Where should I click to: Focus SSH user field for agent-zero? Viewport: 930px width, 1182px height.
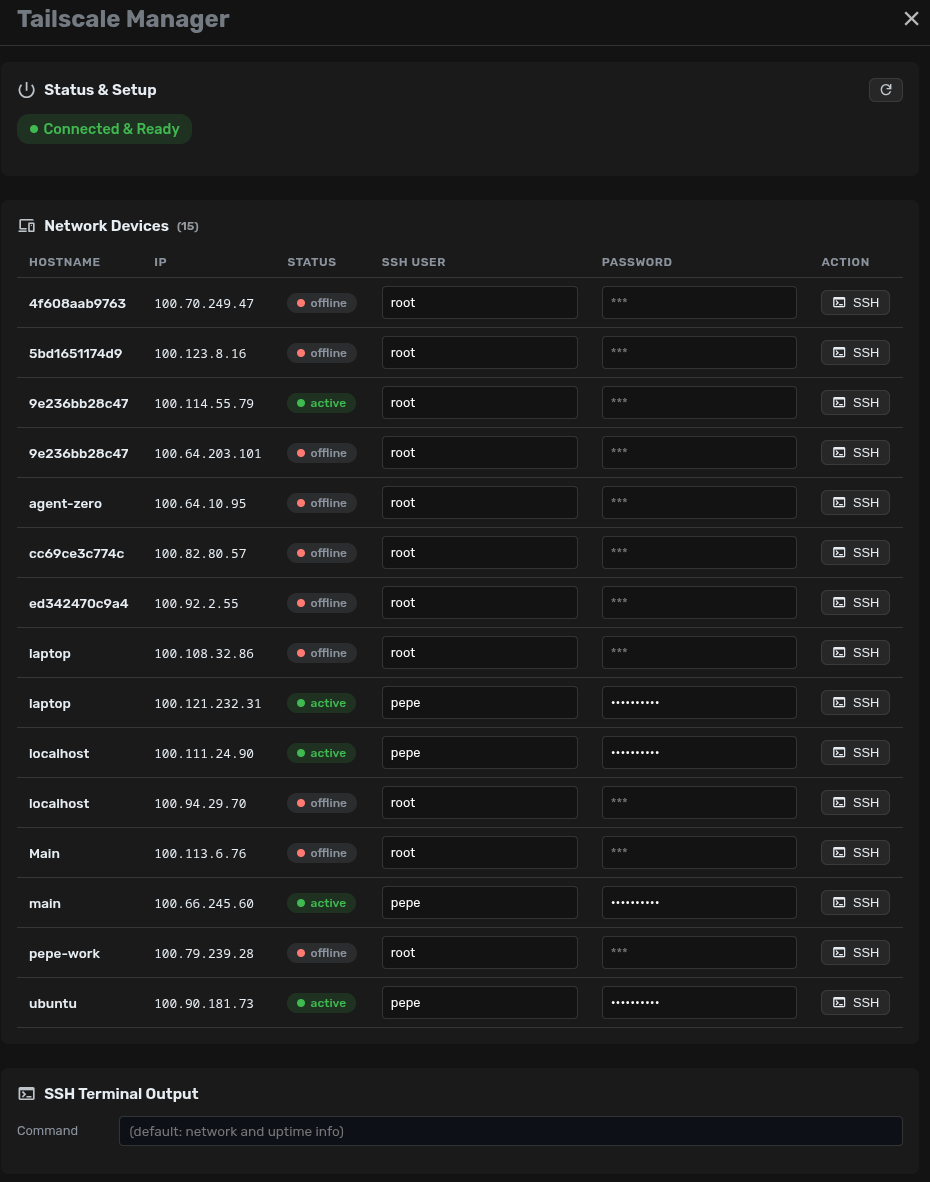point(479,502)
